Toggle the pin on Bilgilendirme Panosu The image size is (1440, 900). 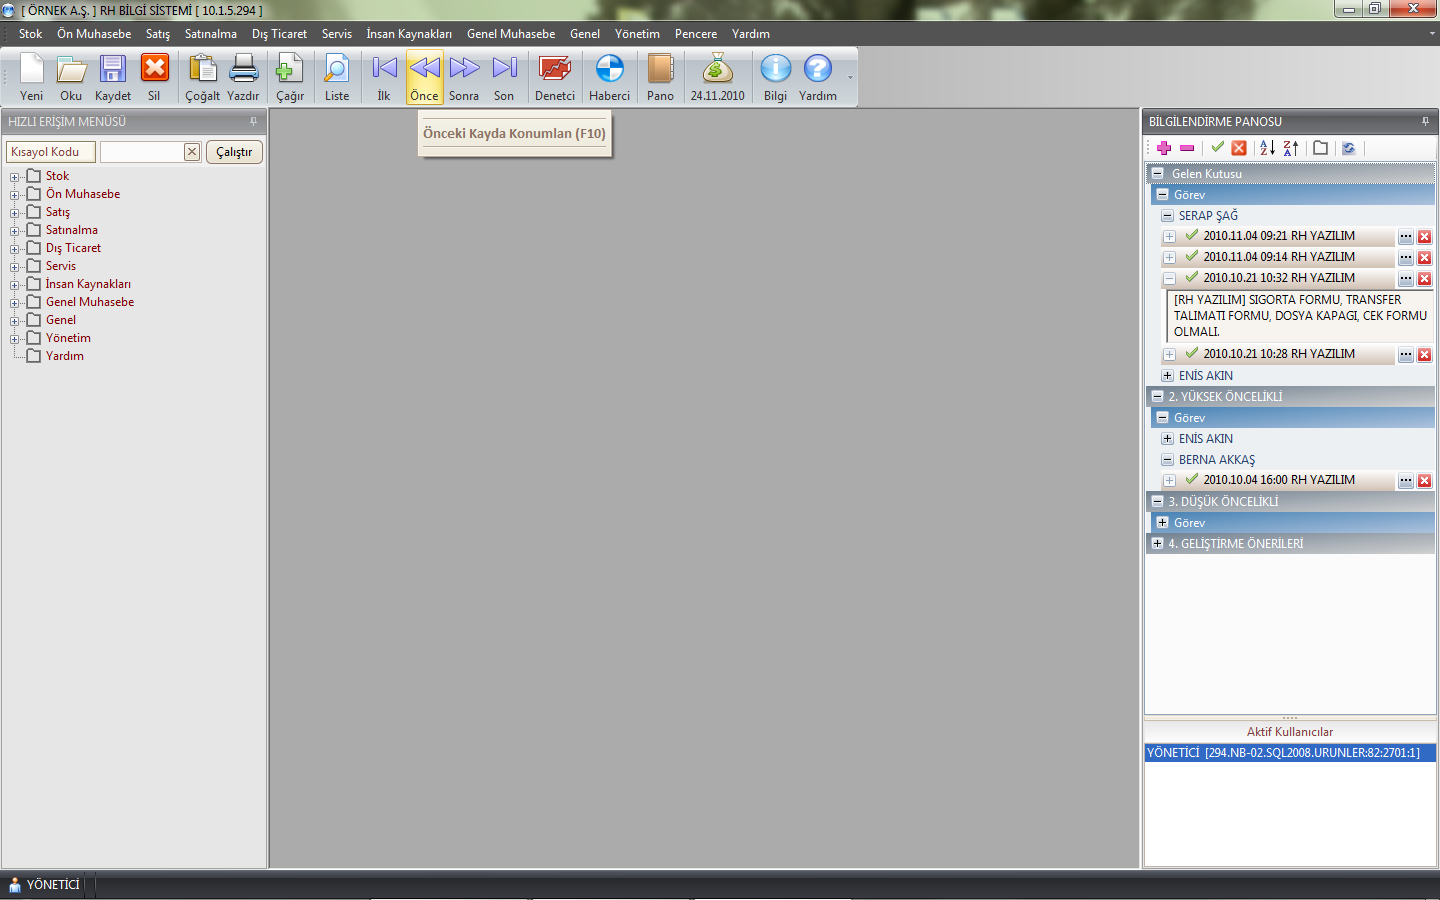[x=1425, y=122]
